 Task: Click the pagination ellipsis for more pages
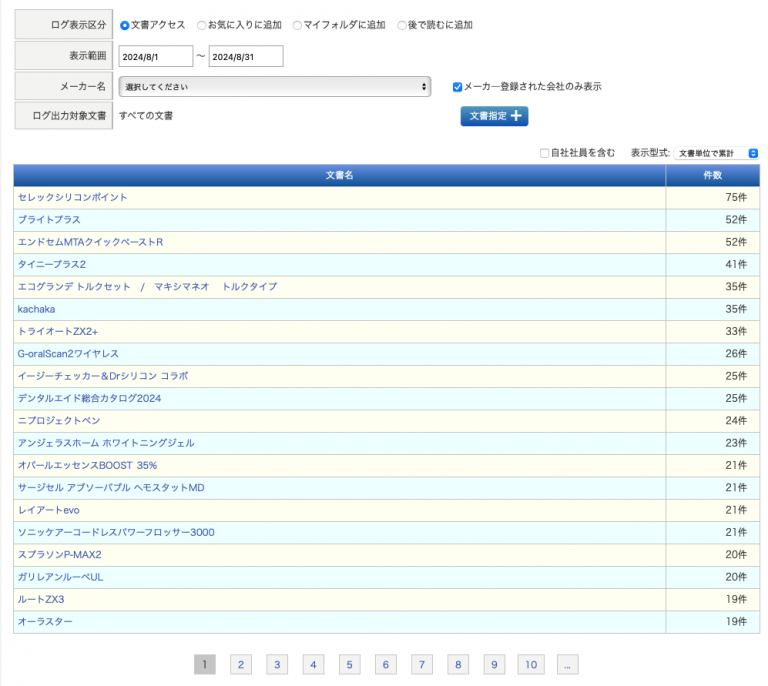pos(568,664)
